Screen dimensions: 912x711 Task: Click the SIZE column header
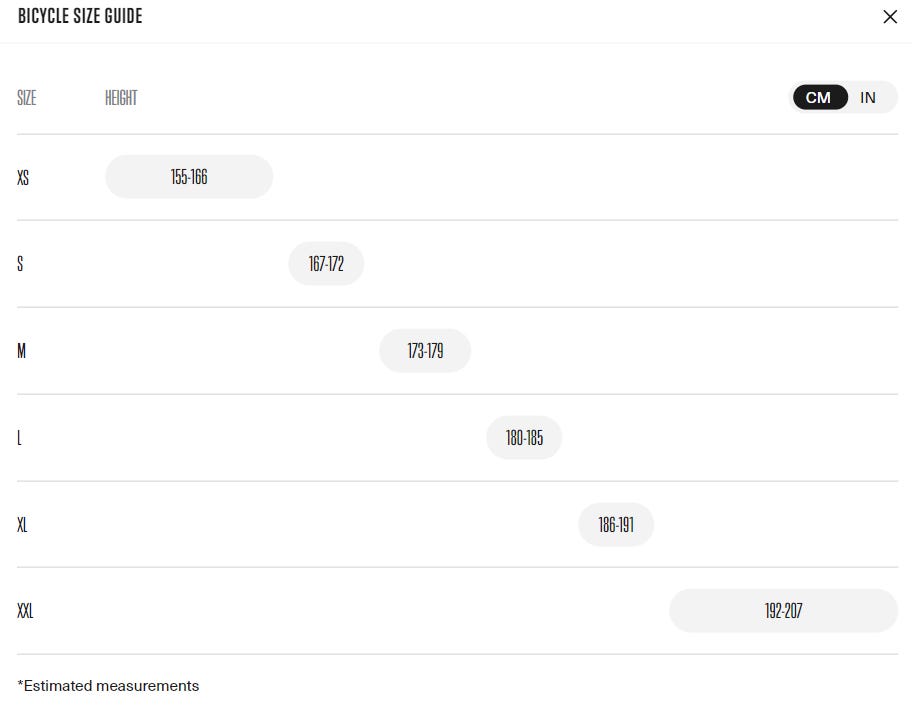[x=27, y=98]
